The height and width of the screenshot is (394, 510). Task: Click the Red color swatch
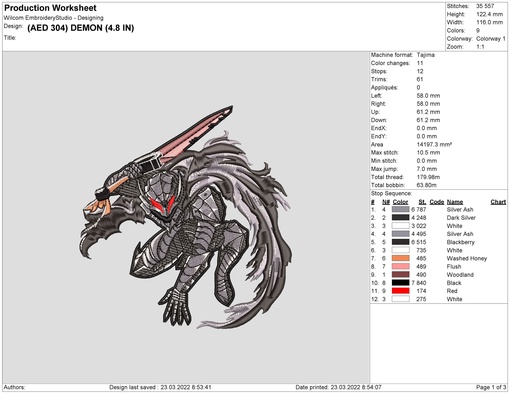(x=400, y=291)
